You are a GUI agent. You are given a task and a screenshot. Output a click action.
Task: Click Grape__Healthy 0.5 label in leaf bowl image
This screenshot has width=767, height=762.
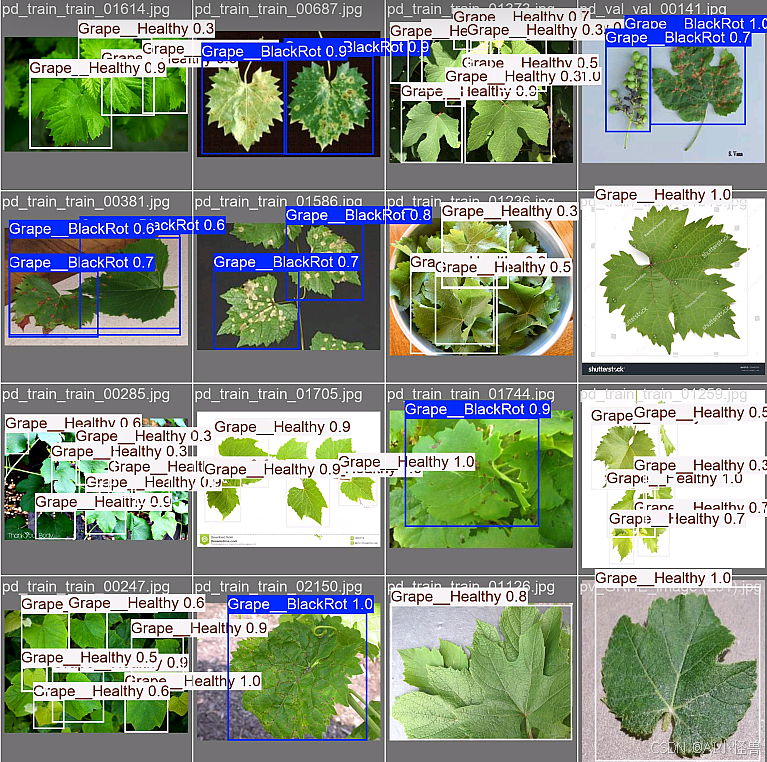pyautogui.click(x=503, y=267)
